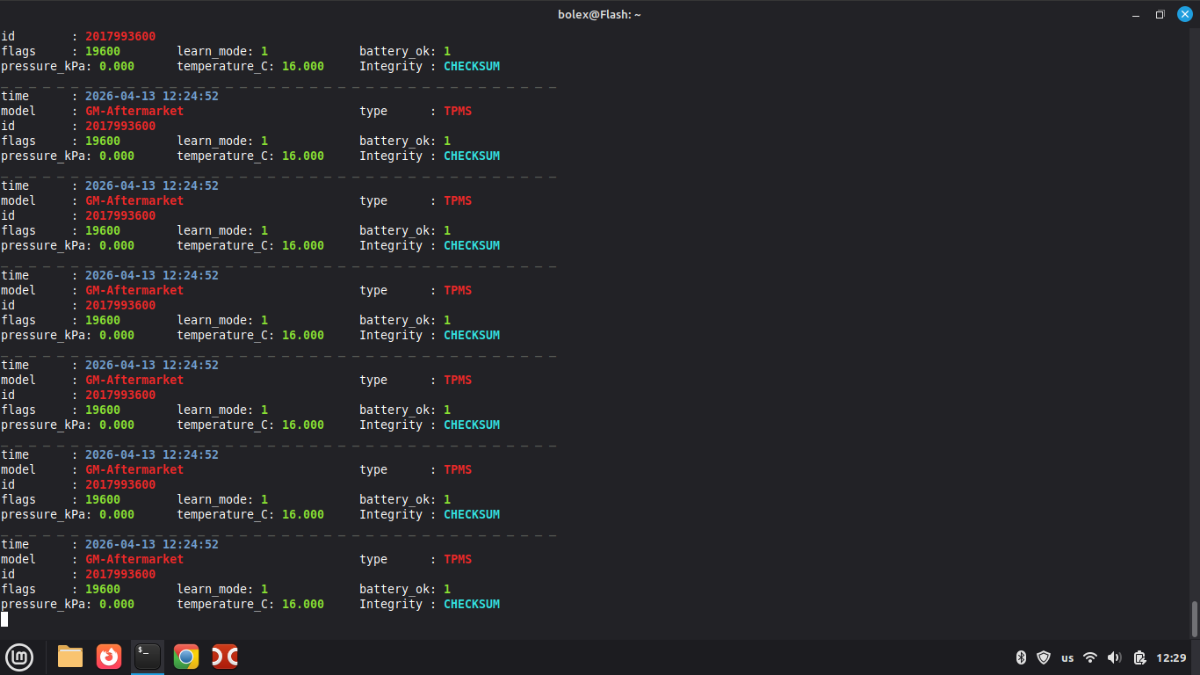This screenshot has height=675, width=1200.
Task: Click the "bolex@Flash: ~" window title
Action: click(599, 14)
